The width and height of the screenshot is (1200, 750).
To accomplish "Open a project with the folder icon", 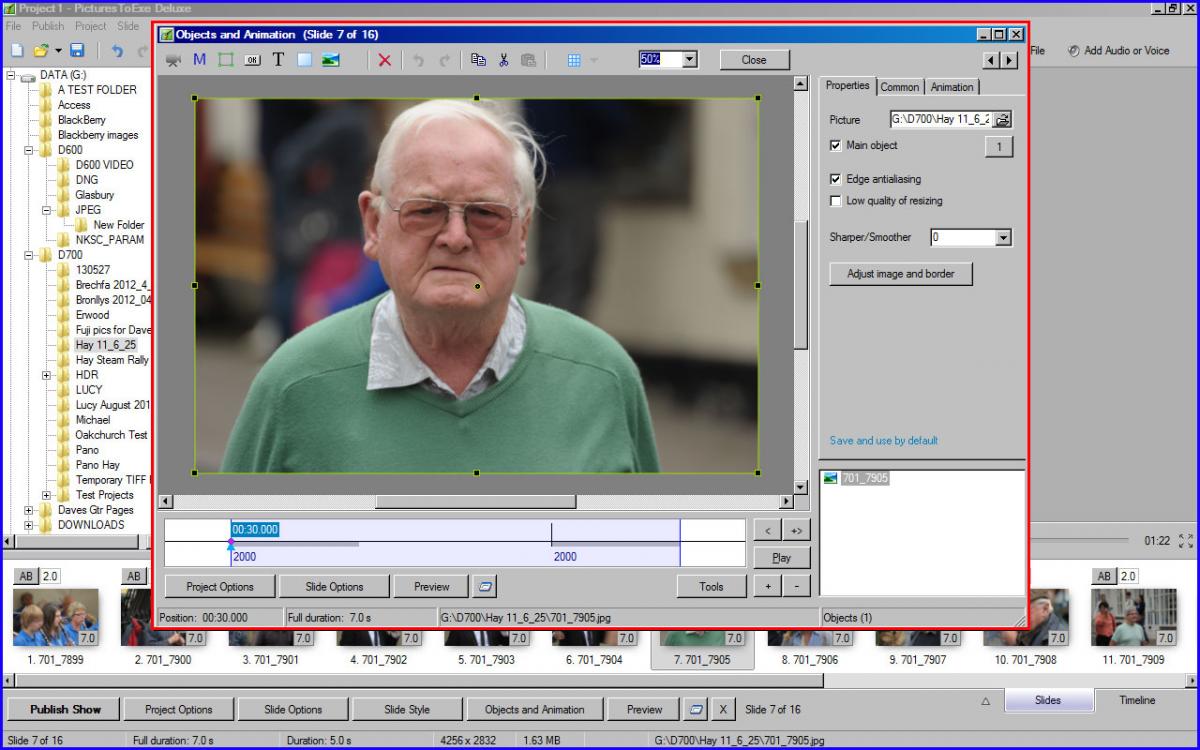I will 42,50.
